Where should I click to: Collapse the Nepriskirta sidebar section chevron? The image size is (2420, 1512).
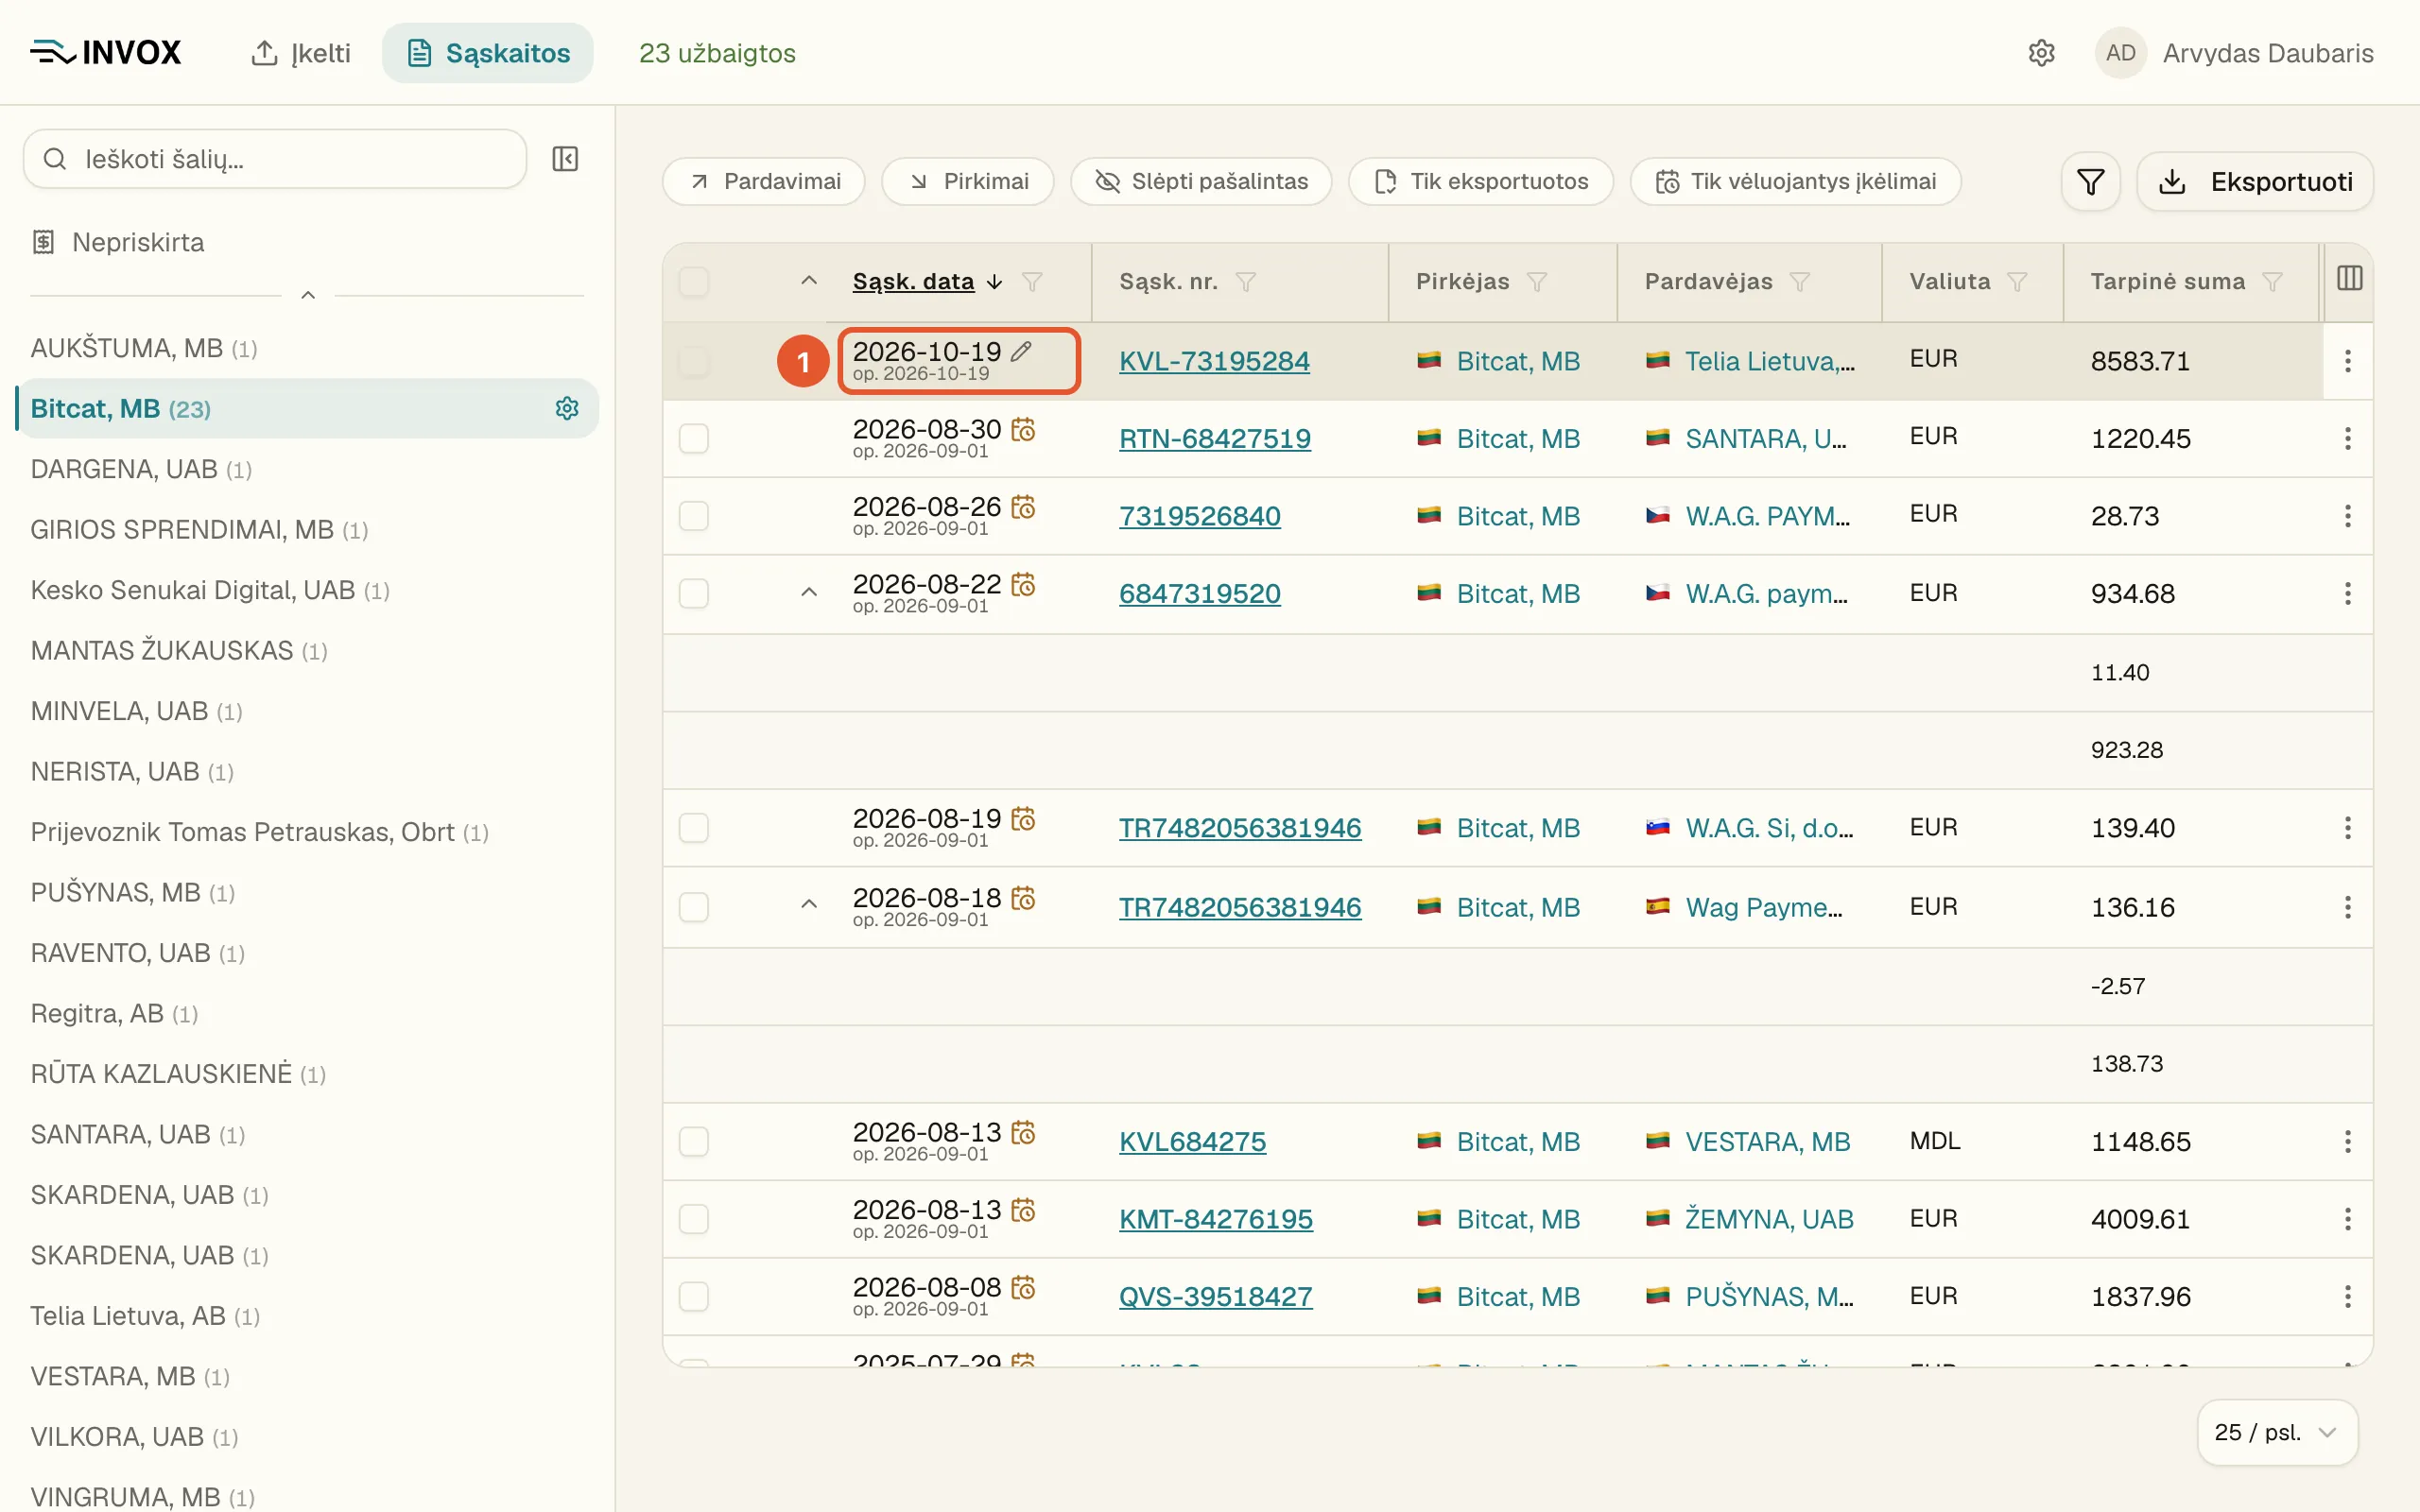click(x=308, y=295)
